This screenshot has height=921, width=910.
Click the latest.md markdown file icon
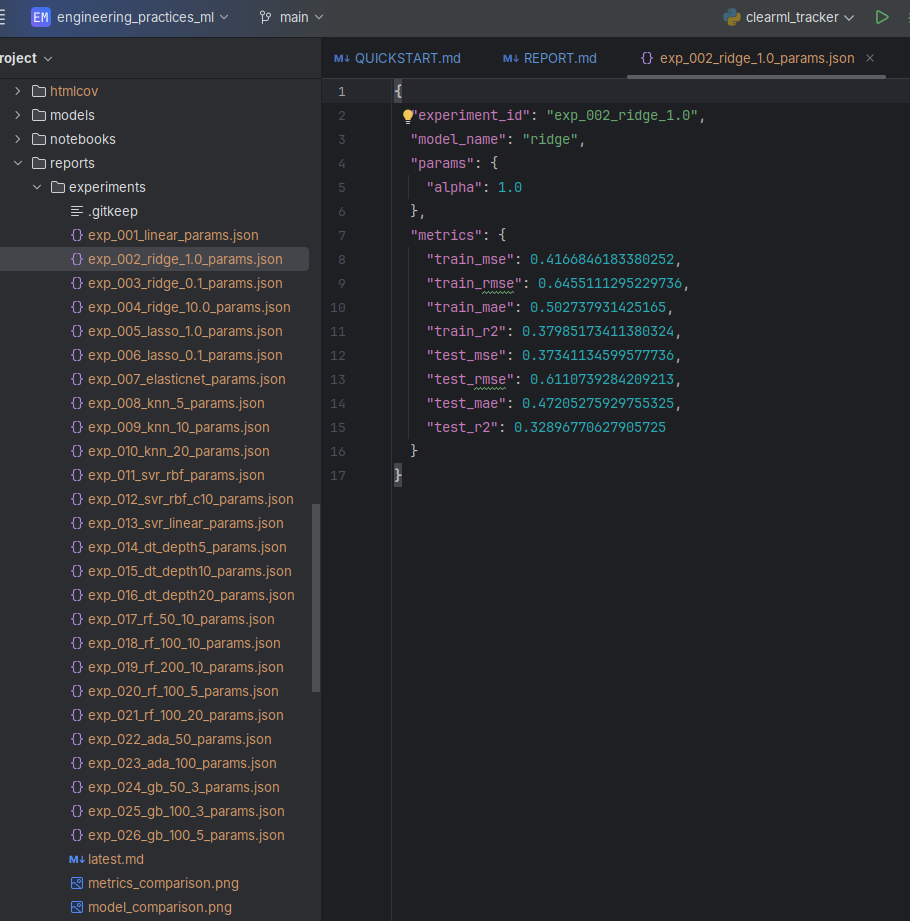click(x=77, y=859)
